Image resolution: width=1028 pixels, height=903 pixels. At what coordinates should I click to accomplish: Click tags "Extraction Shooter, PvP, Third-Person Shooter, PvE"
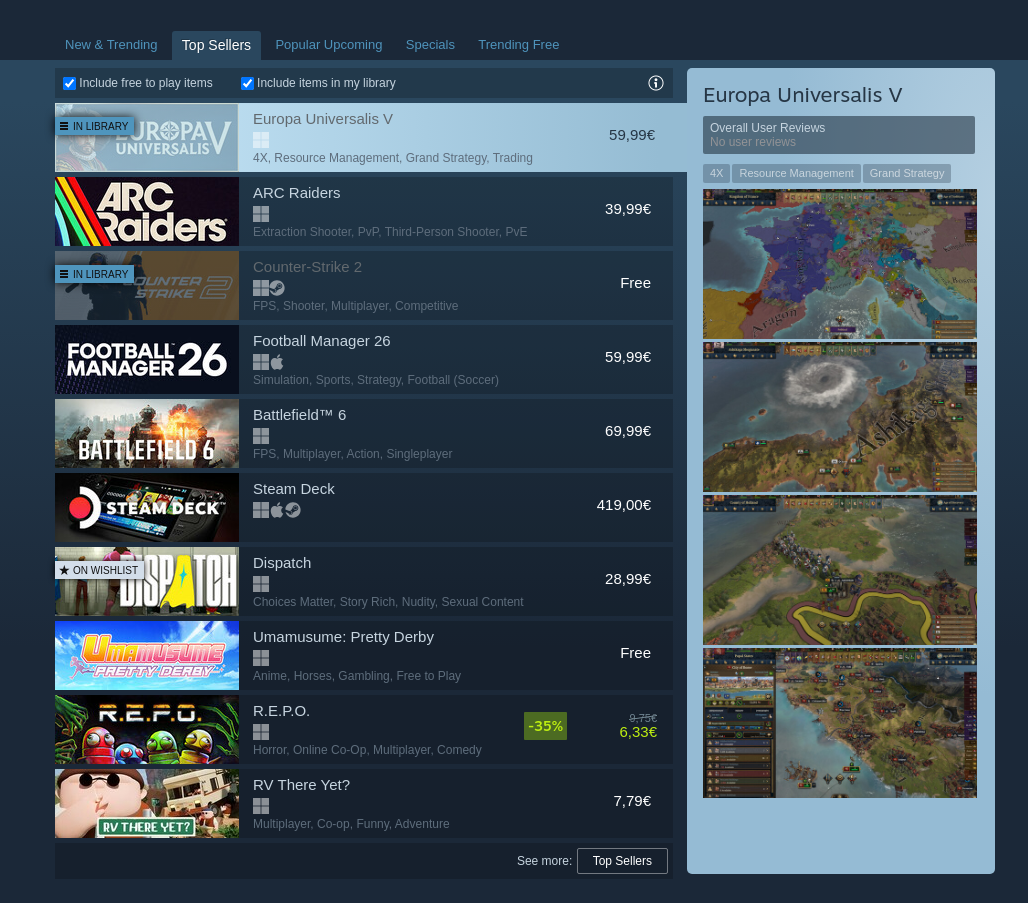pyautogui.click(x=390, y=231)
